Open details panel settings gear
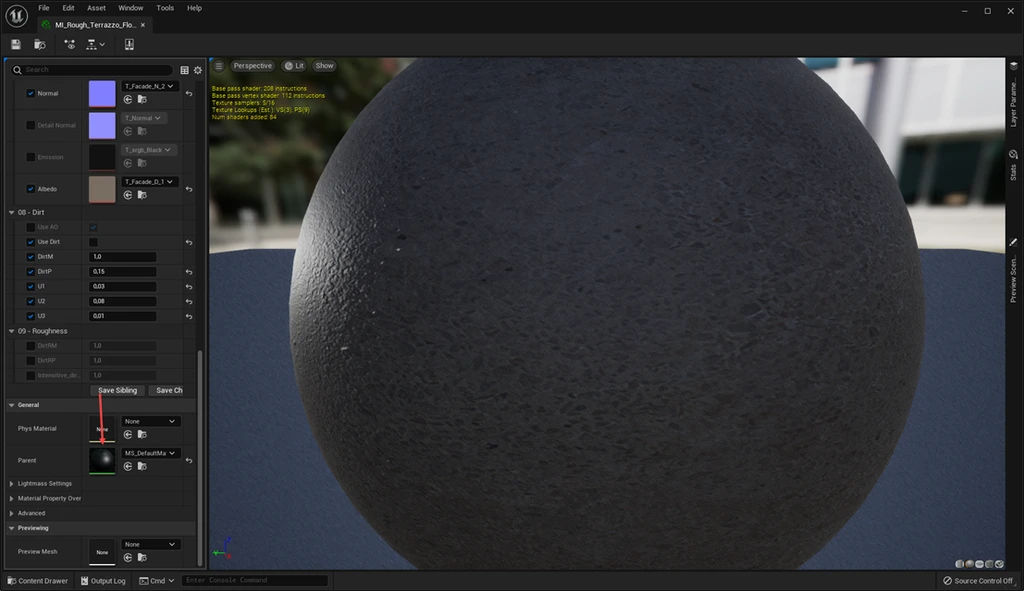The height and width of the screenshot is (591, 1024). coord(198,70)
